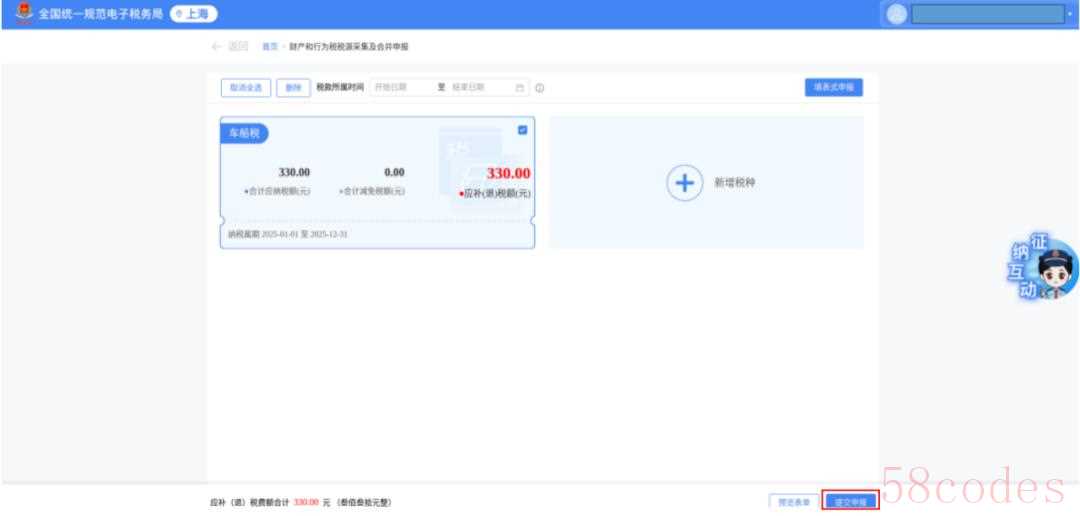Click the button left of 提交申报

click(x=794, y=502)
